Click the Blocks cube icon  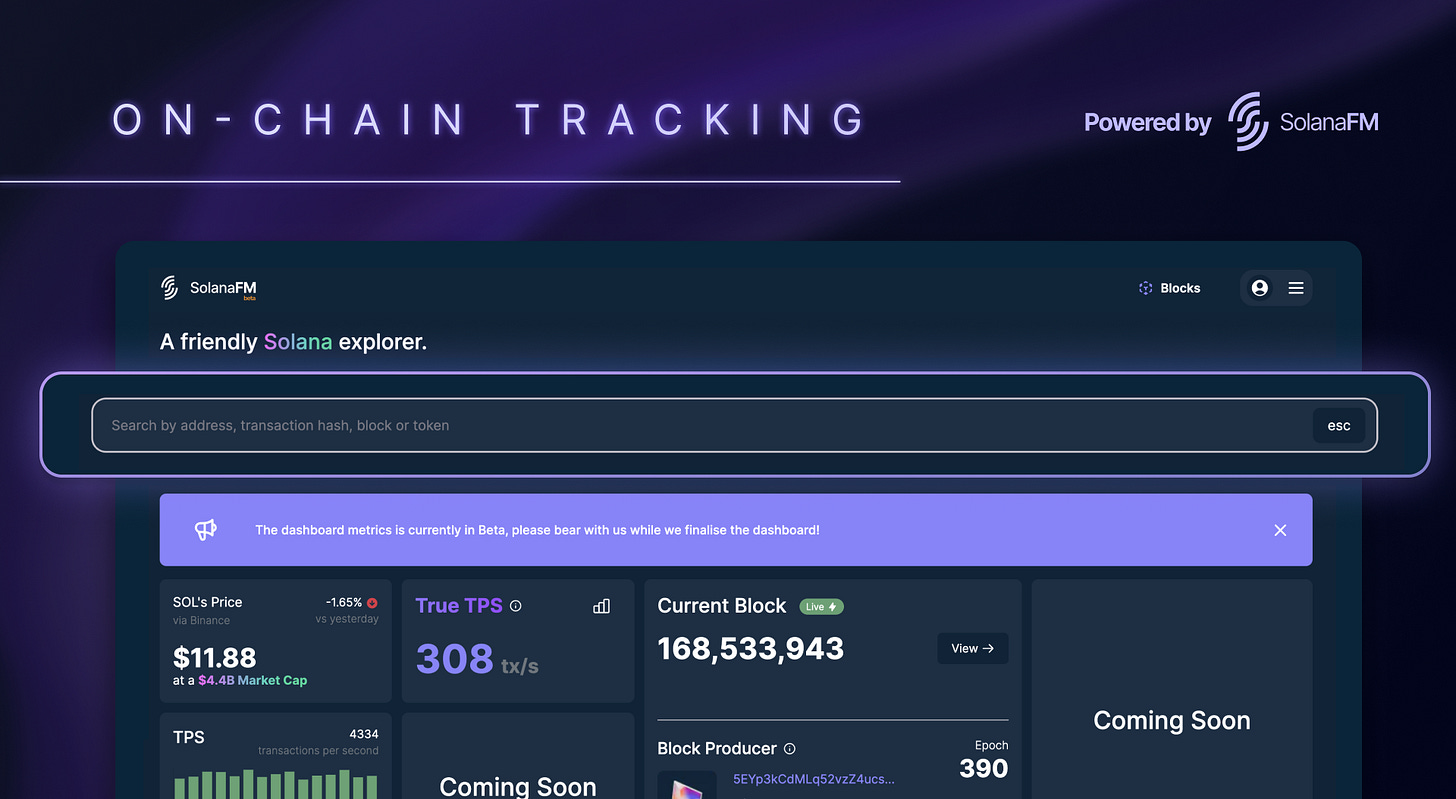(1145, 288)
